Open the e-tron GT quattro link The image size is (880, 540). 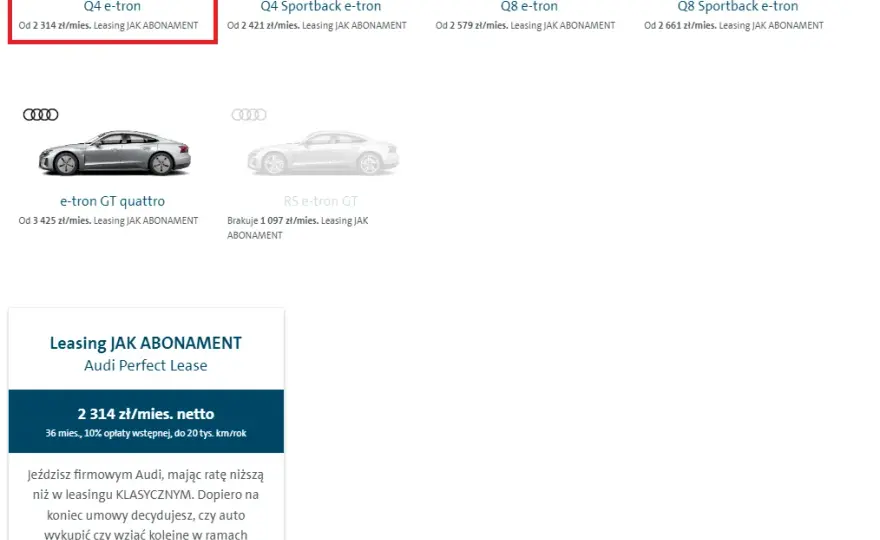[x=112, y=201]
